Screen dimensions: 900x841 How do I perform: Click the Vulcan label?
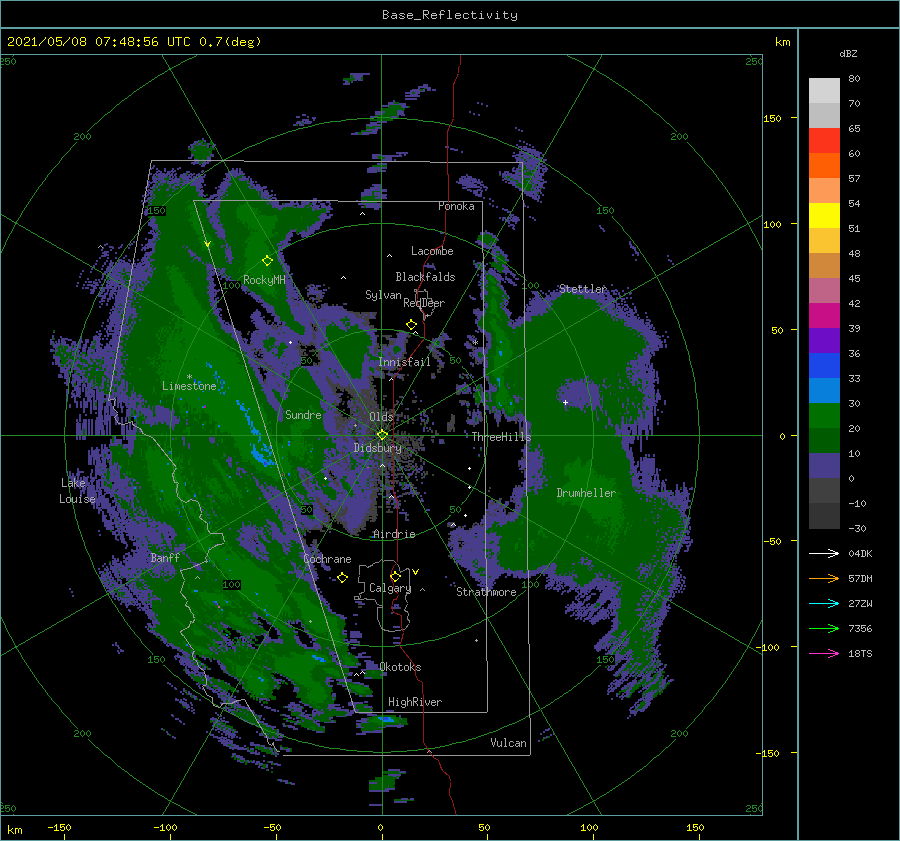(508, 743)
